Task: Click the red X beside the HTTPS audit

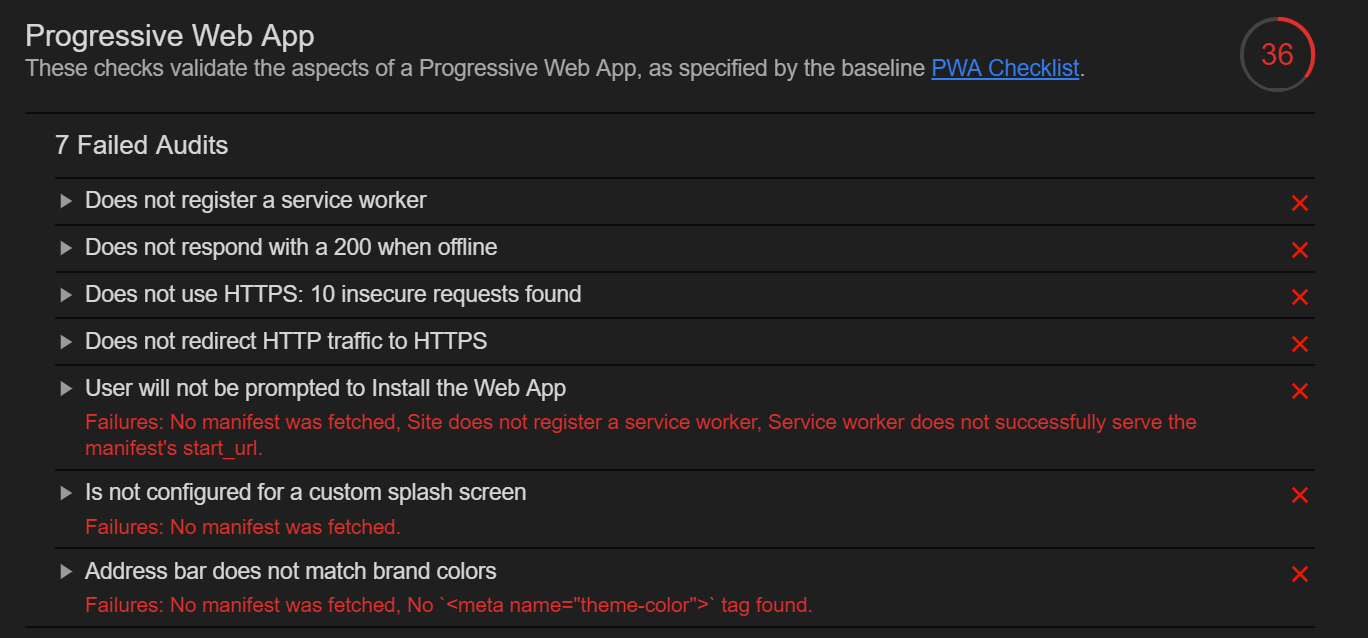Action: pyautogui.click(x=1299, y=297)
